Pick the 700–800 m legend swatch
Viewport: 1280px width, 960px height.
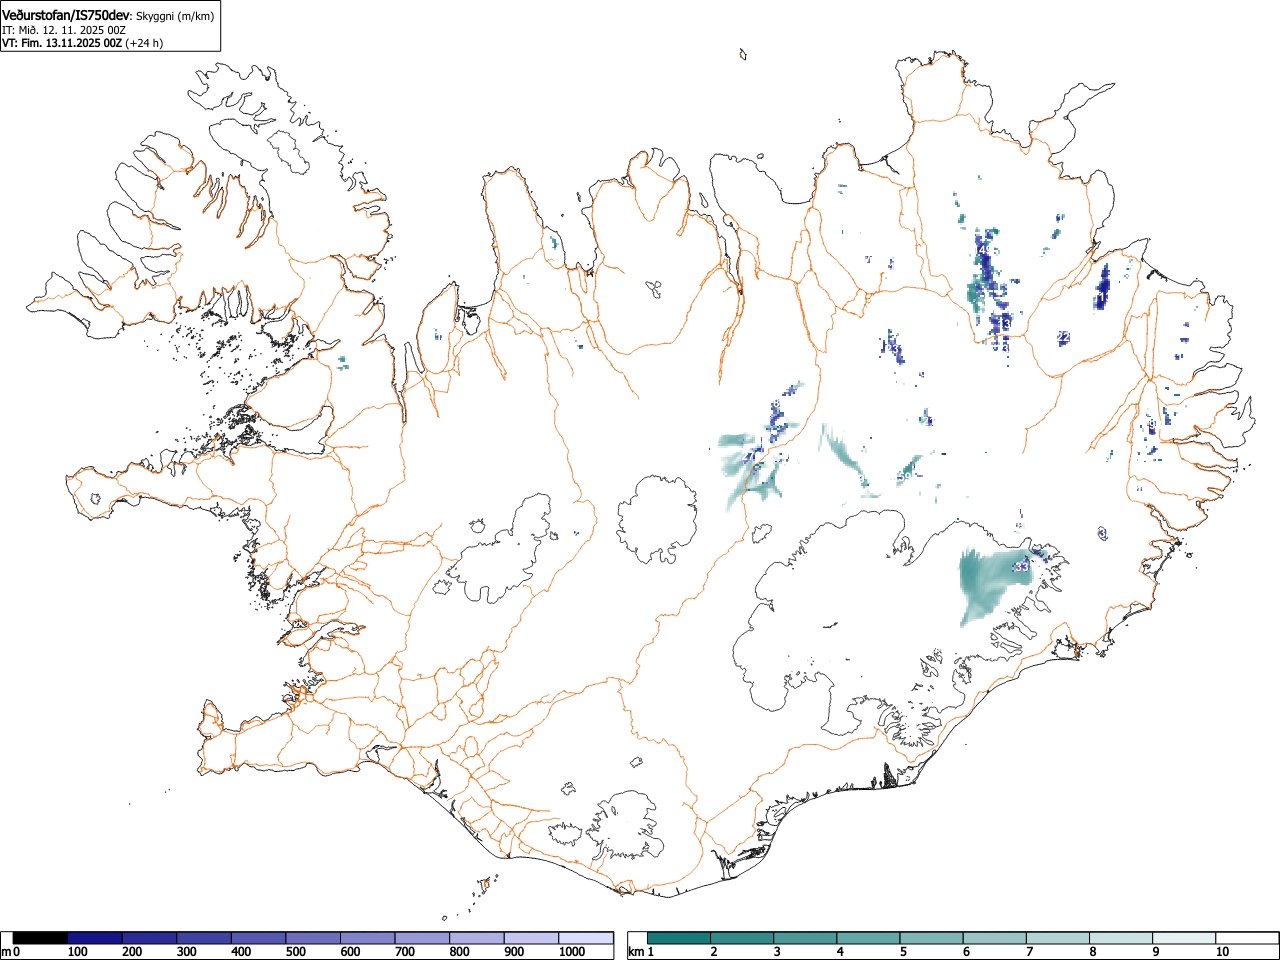point(422,938)
